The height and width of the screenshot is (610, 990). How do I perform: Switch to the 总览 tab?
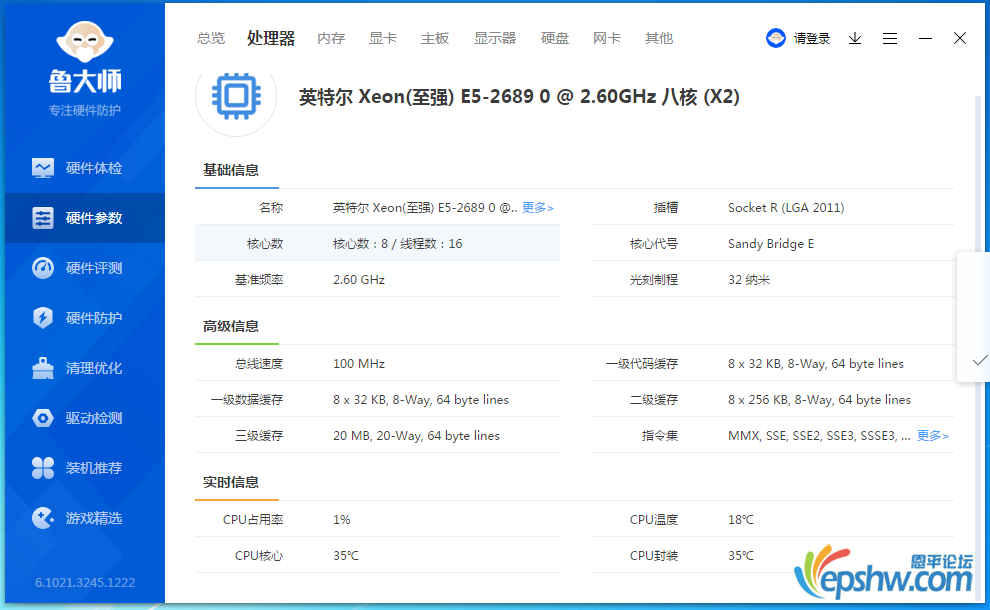[210, 39]
